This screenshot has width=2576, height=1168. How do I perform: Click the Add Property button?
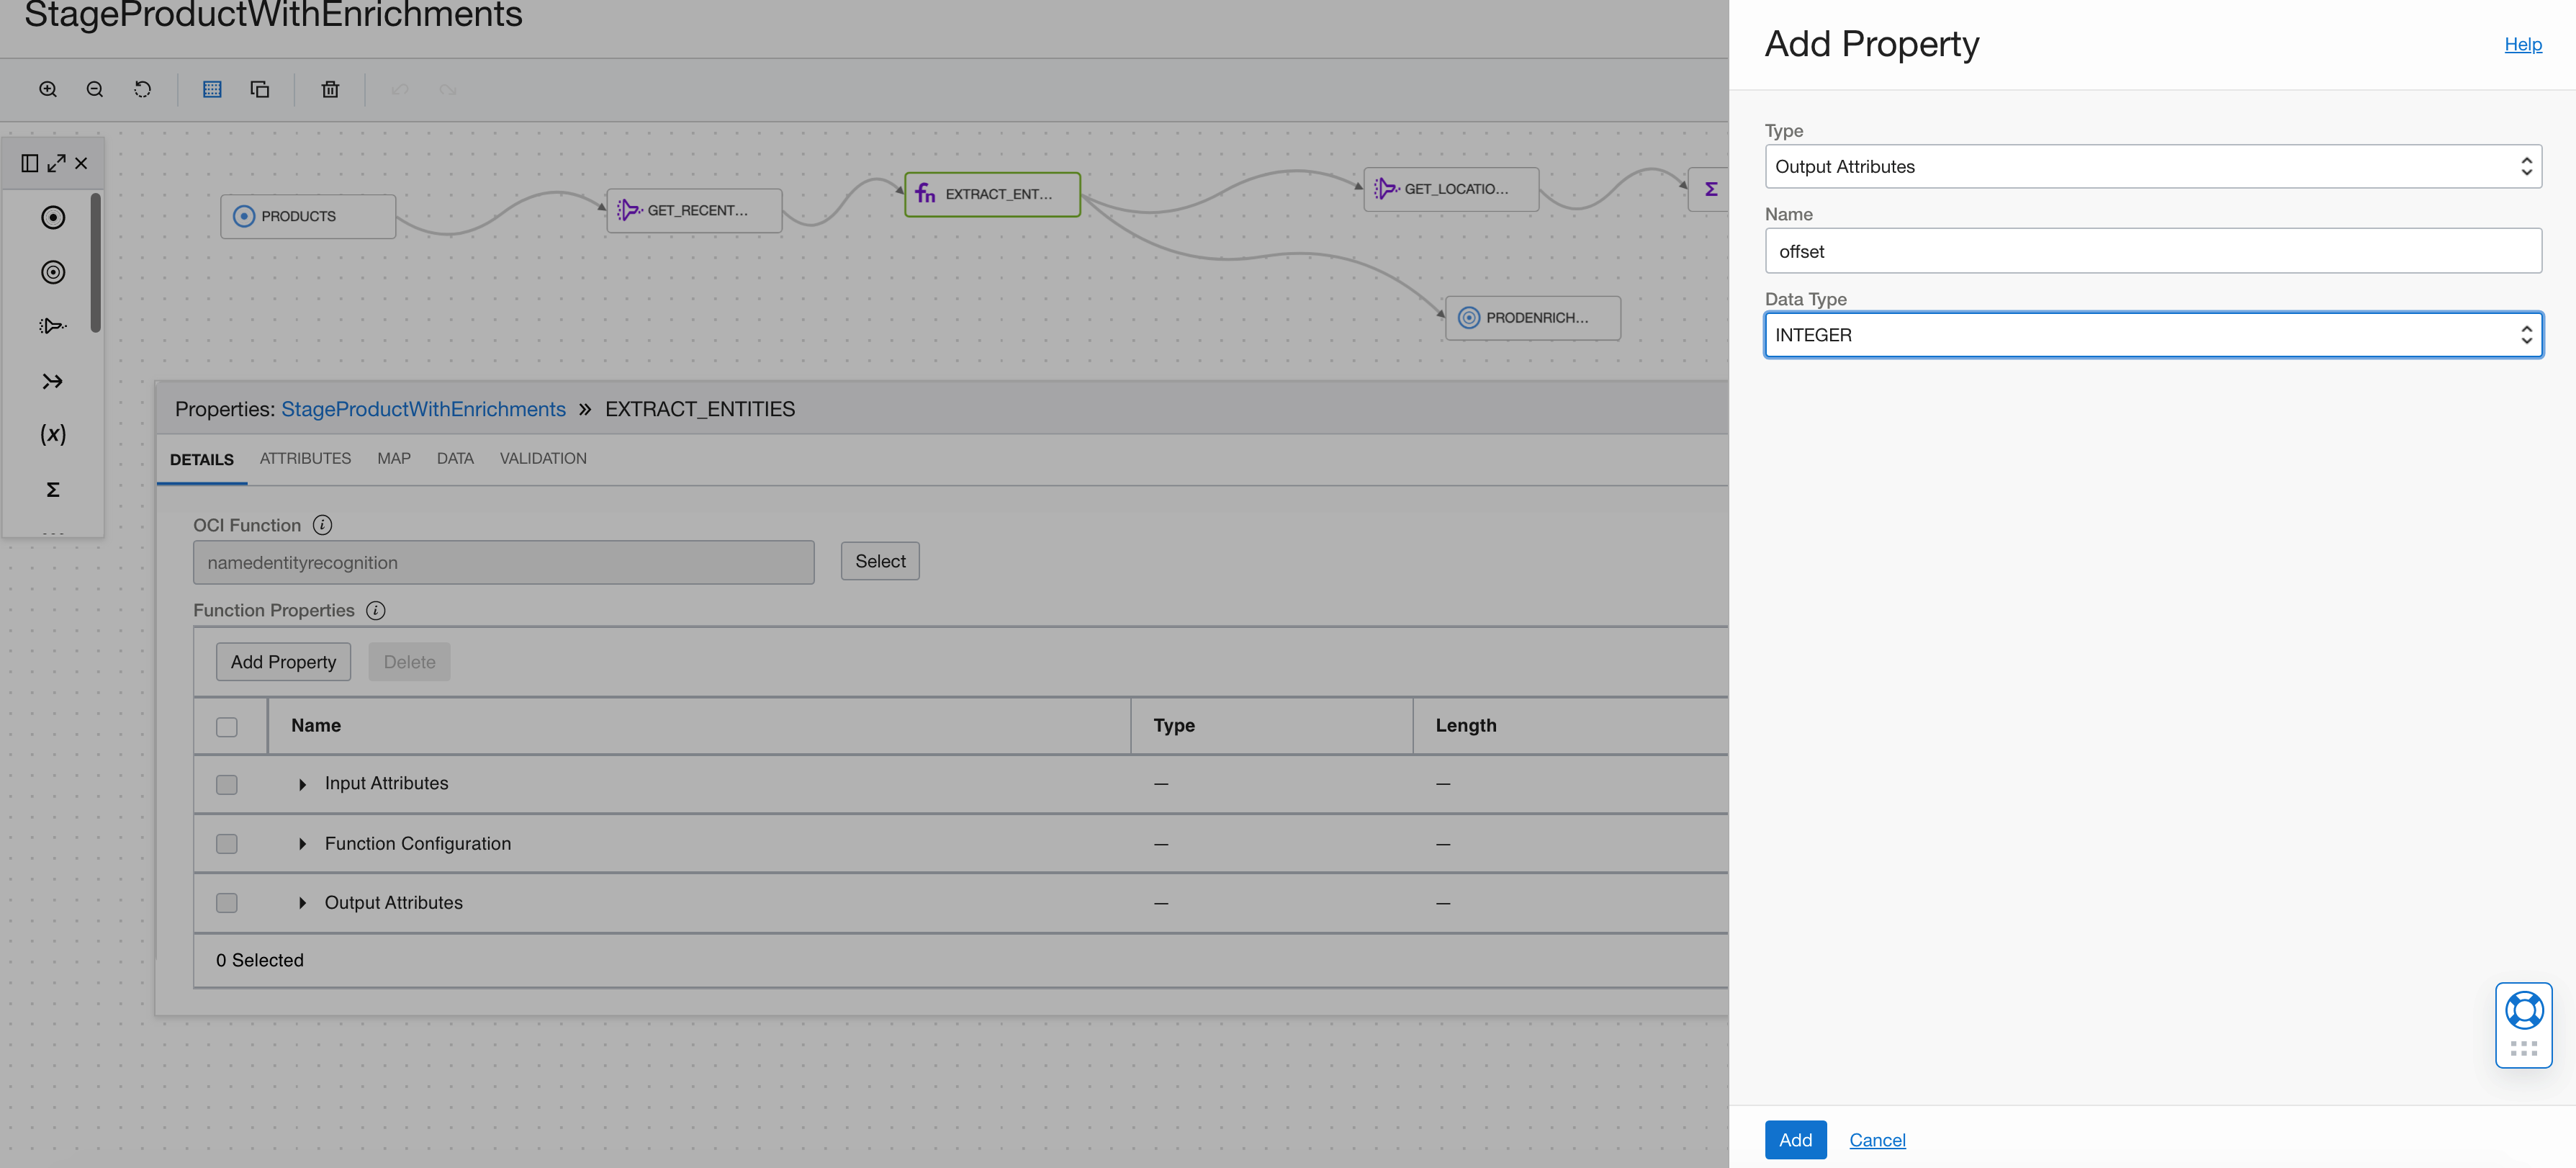coord(283,661)
